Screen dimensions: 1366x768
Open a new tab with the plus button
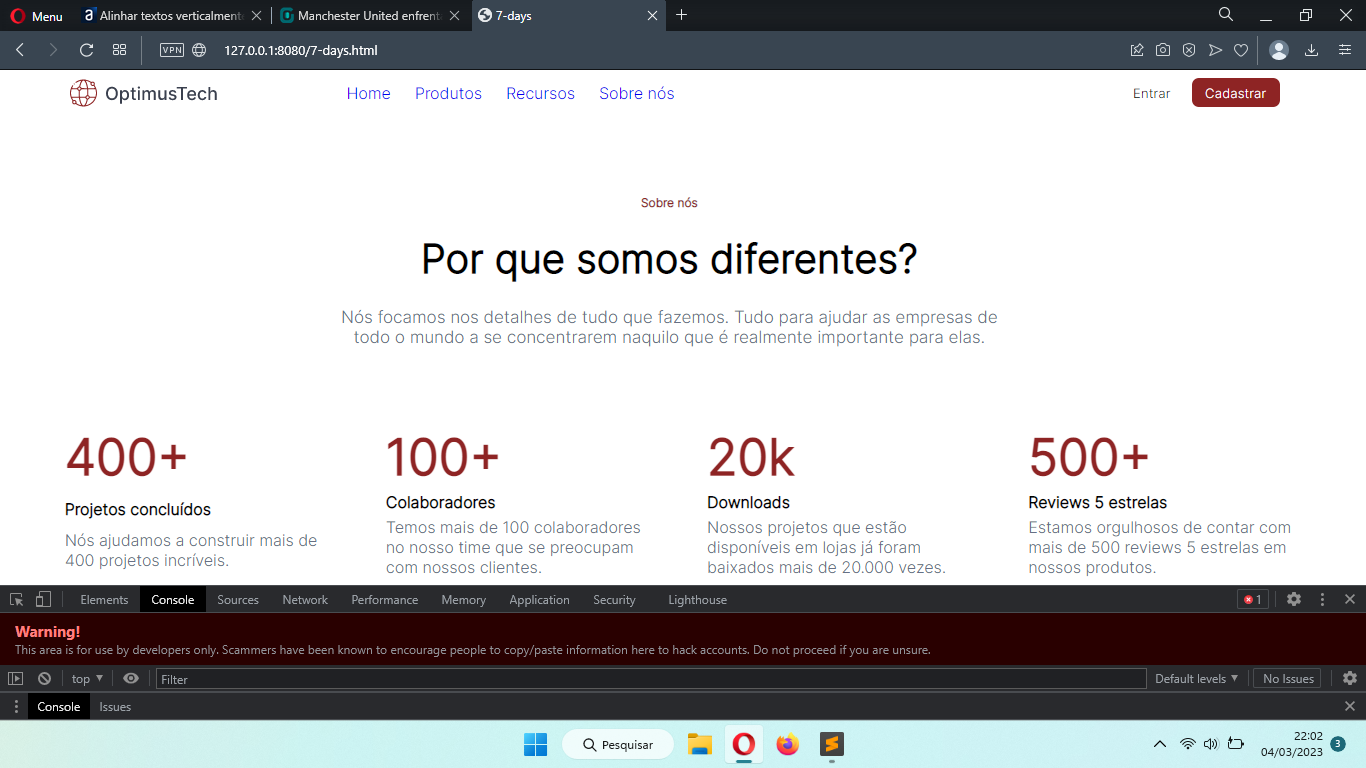point(682,15)
